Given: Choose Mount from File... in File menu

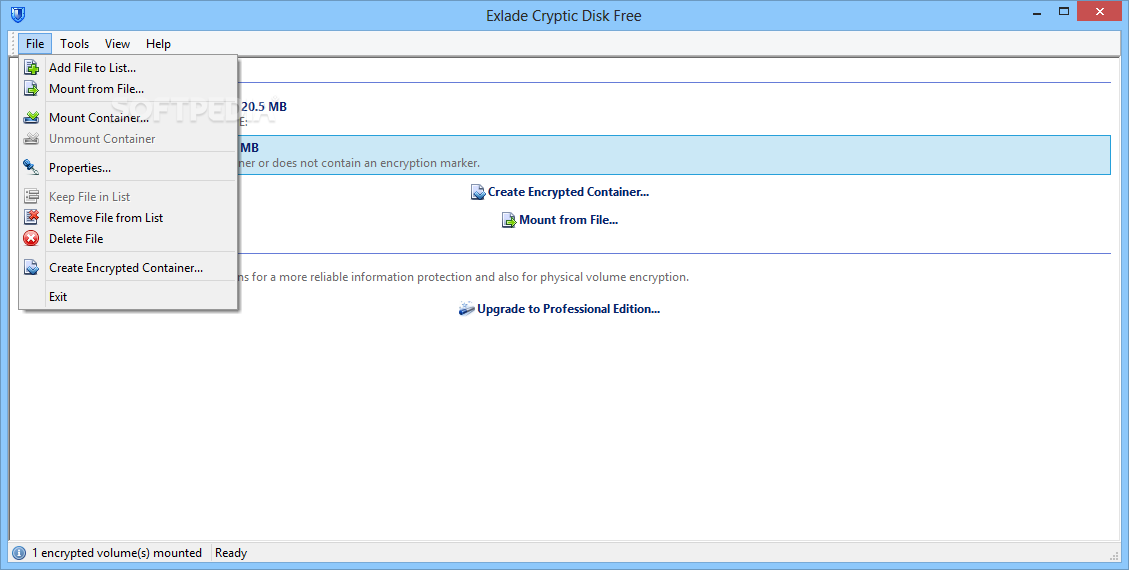Looking at the screenshot, I should [129, 89].
